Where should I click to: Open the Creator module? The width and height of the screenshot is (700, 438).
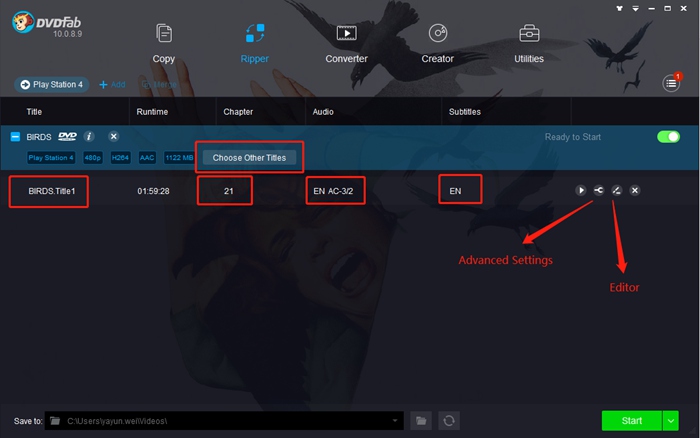click(x=438, y=44)
